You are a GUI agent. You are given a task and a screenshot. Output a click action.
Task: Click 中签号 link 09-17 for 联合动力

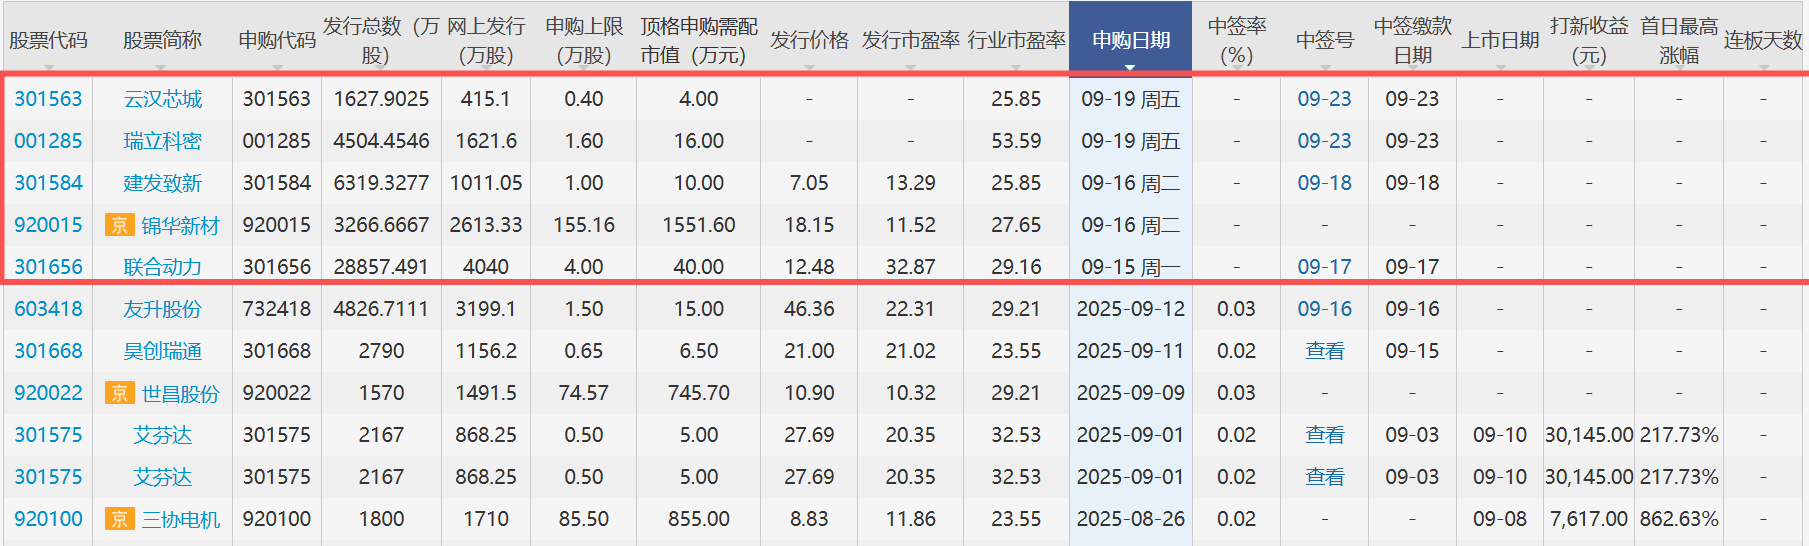click(1324, 267)
